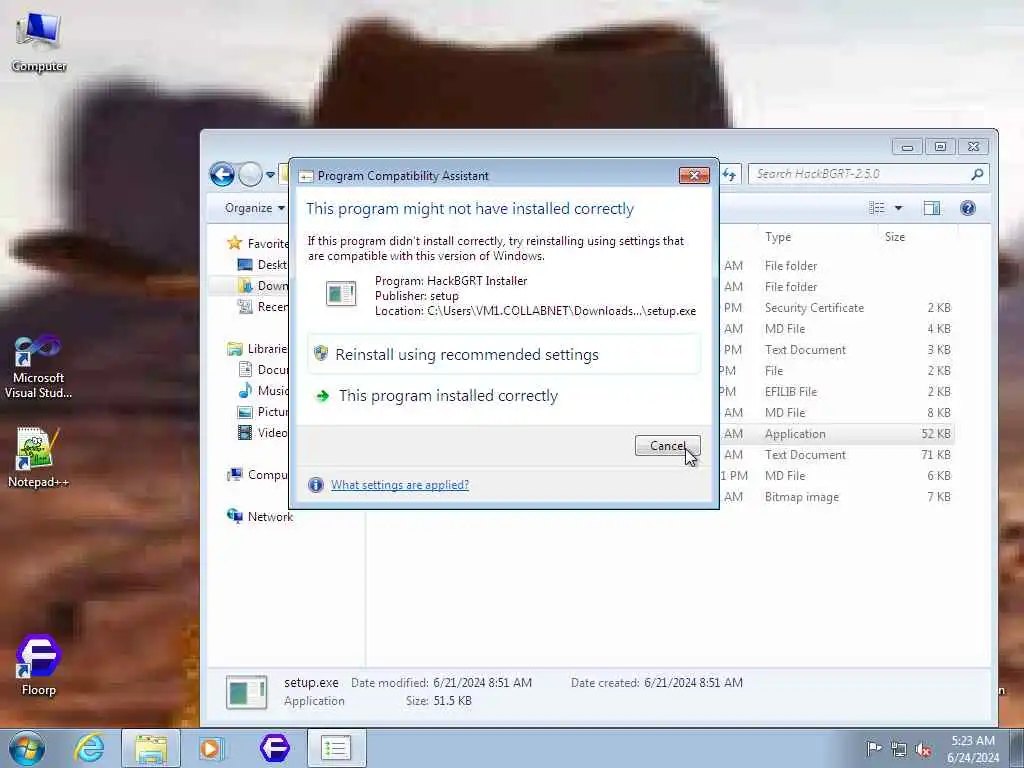Image resolution: width=1024 pixels, height=768 pixels.
Task: Open Videos library in navigation pane
Action: pos(263,432)
